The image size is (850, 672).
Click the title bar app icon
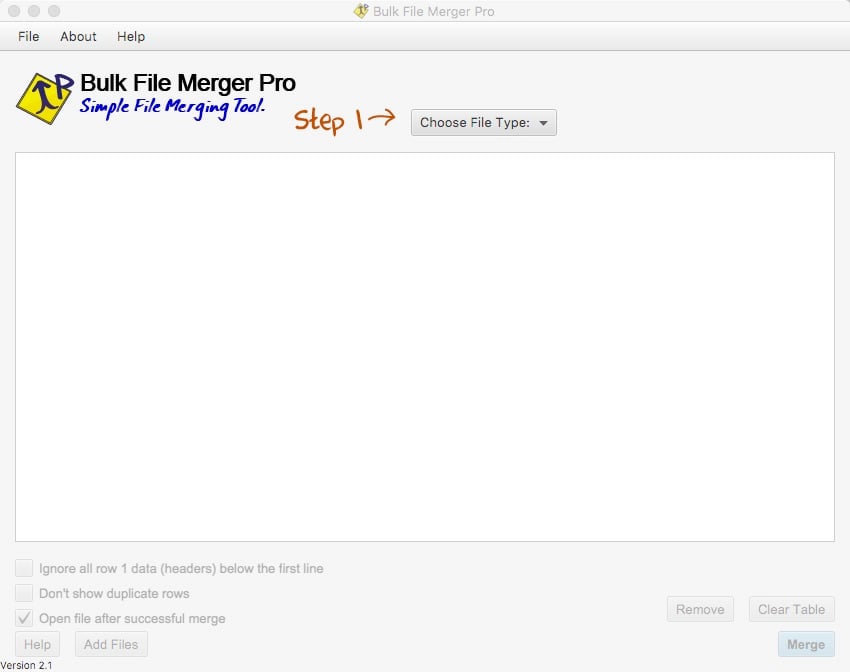click(361, 11)
